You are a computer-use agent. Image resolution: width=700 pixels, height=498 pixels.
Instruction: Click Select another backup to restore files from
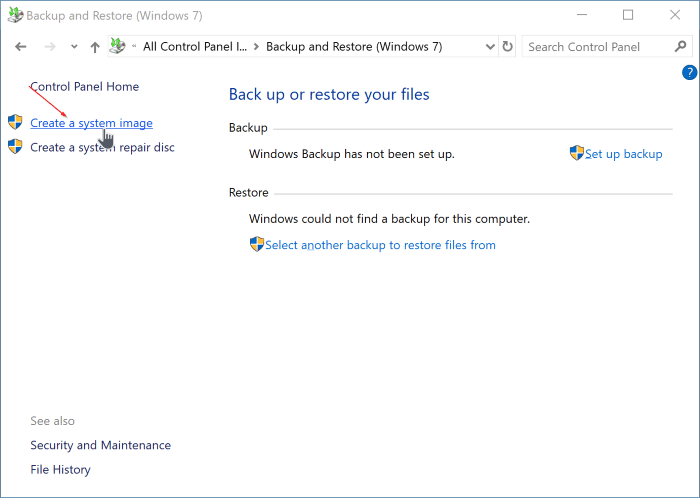coord(380,245)
